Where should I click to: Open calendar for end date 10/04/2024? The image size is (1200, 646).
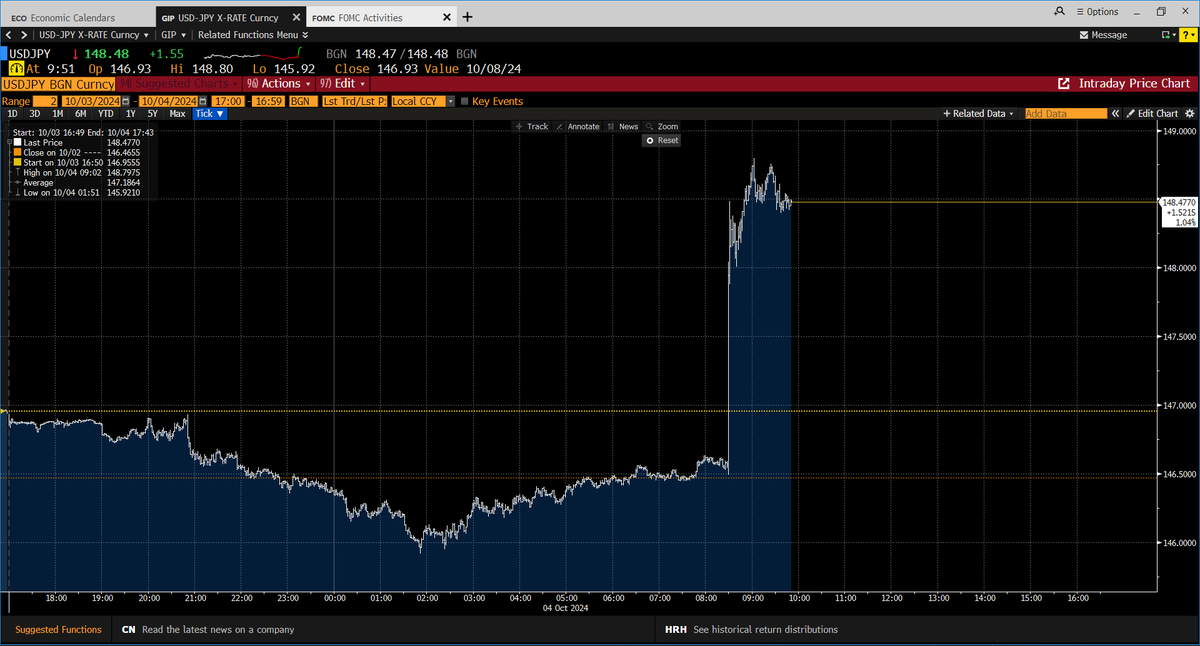204,101
